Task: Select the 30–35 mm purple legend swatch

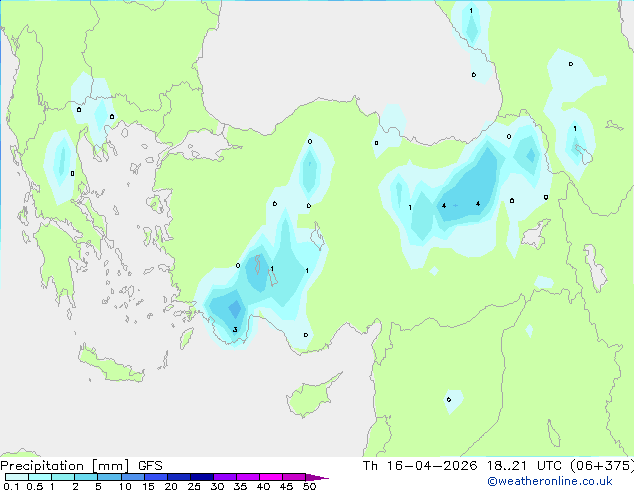Action: click(225, 477)
